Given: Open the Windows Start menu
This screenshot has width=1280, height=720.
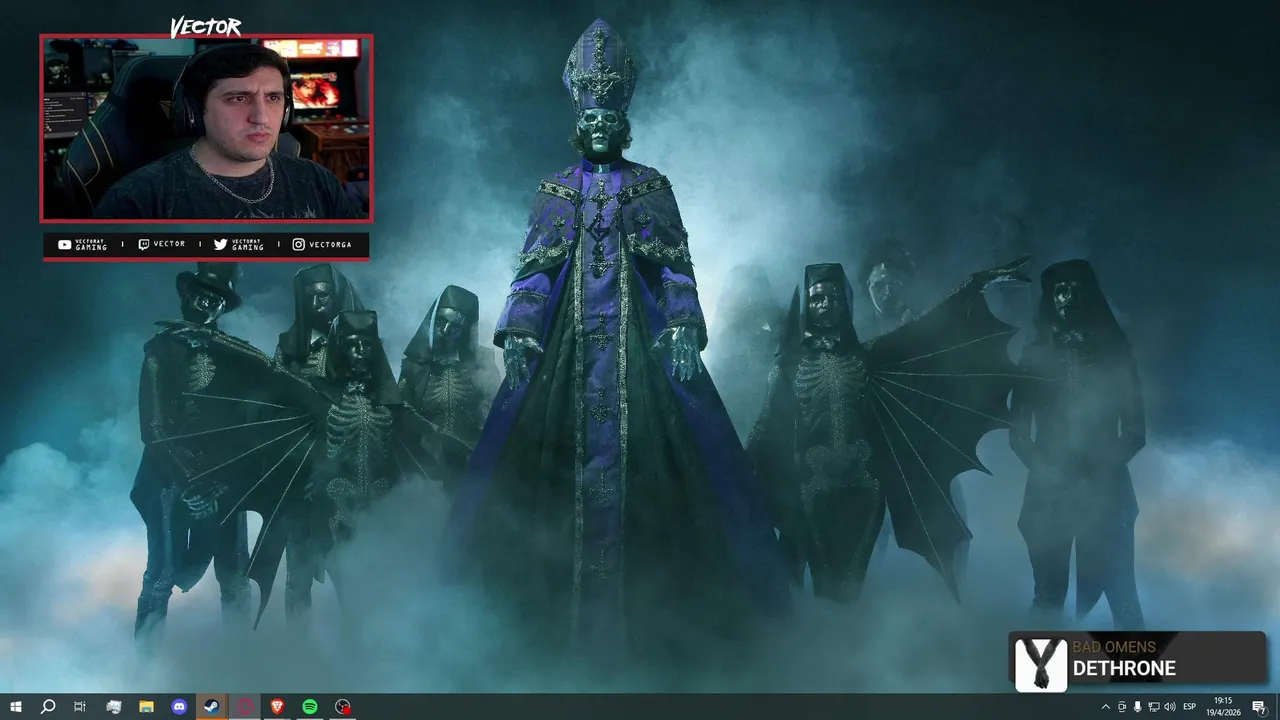Looking at the screenshot, I should 15,707.
